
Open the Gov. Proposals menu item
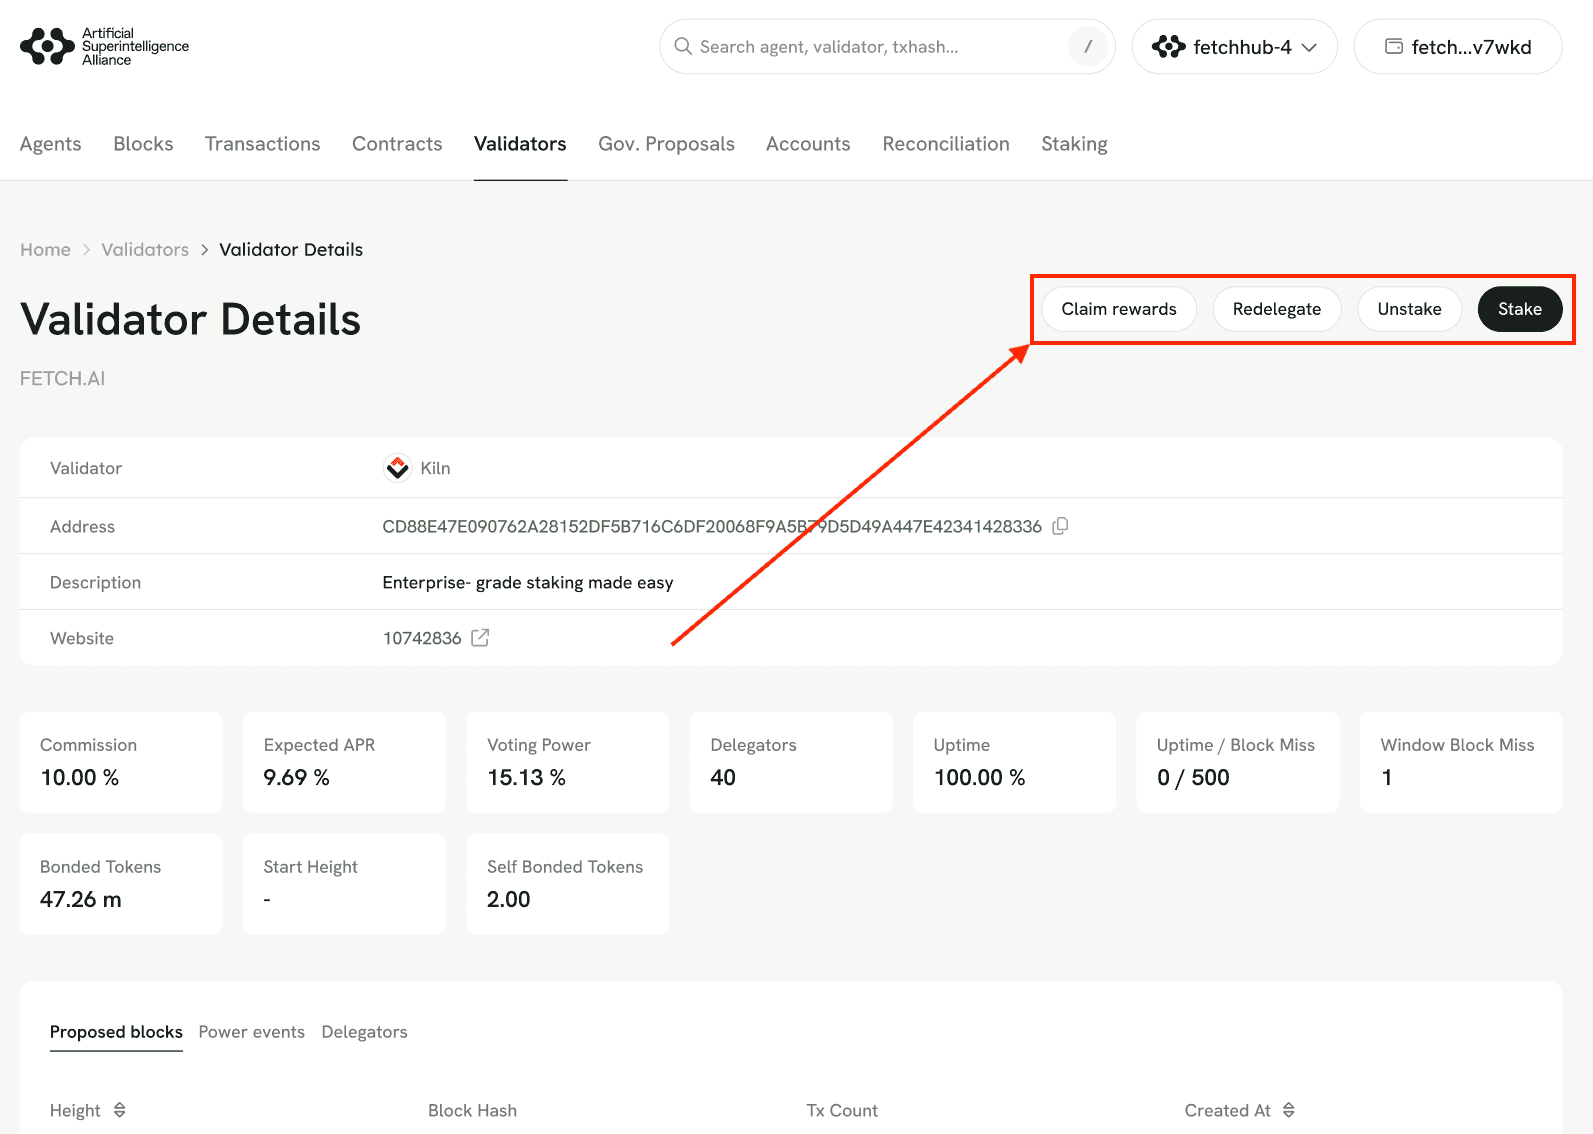[666, 144]
